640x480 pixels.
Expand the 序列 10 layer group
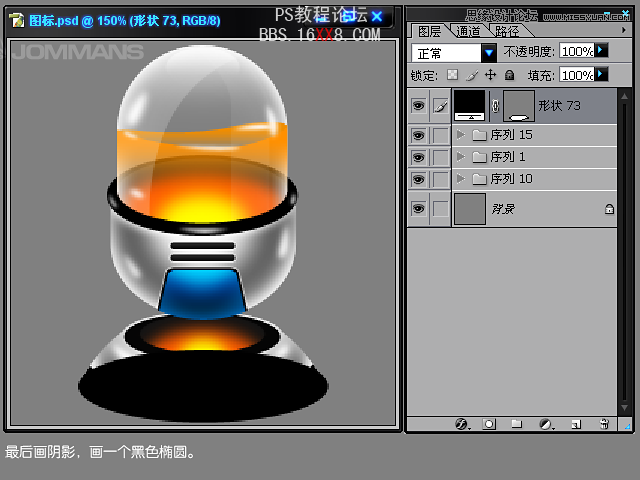click(x=461, y=179)
